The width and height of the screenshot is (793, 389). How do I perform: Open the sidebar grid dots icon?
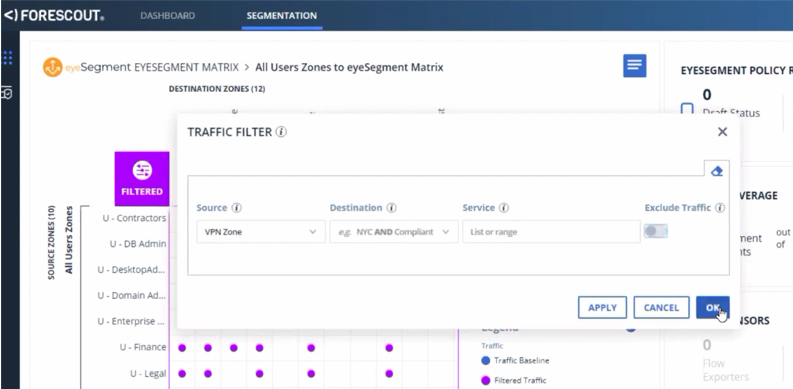point(8,58)
